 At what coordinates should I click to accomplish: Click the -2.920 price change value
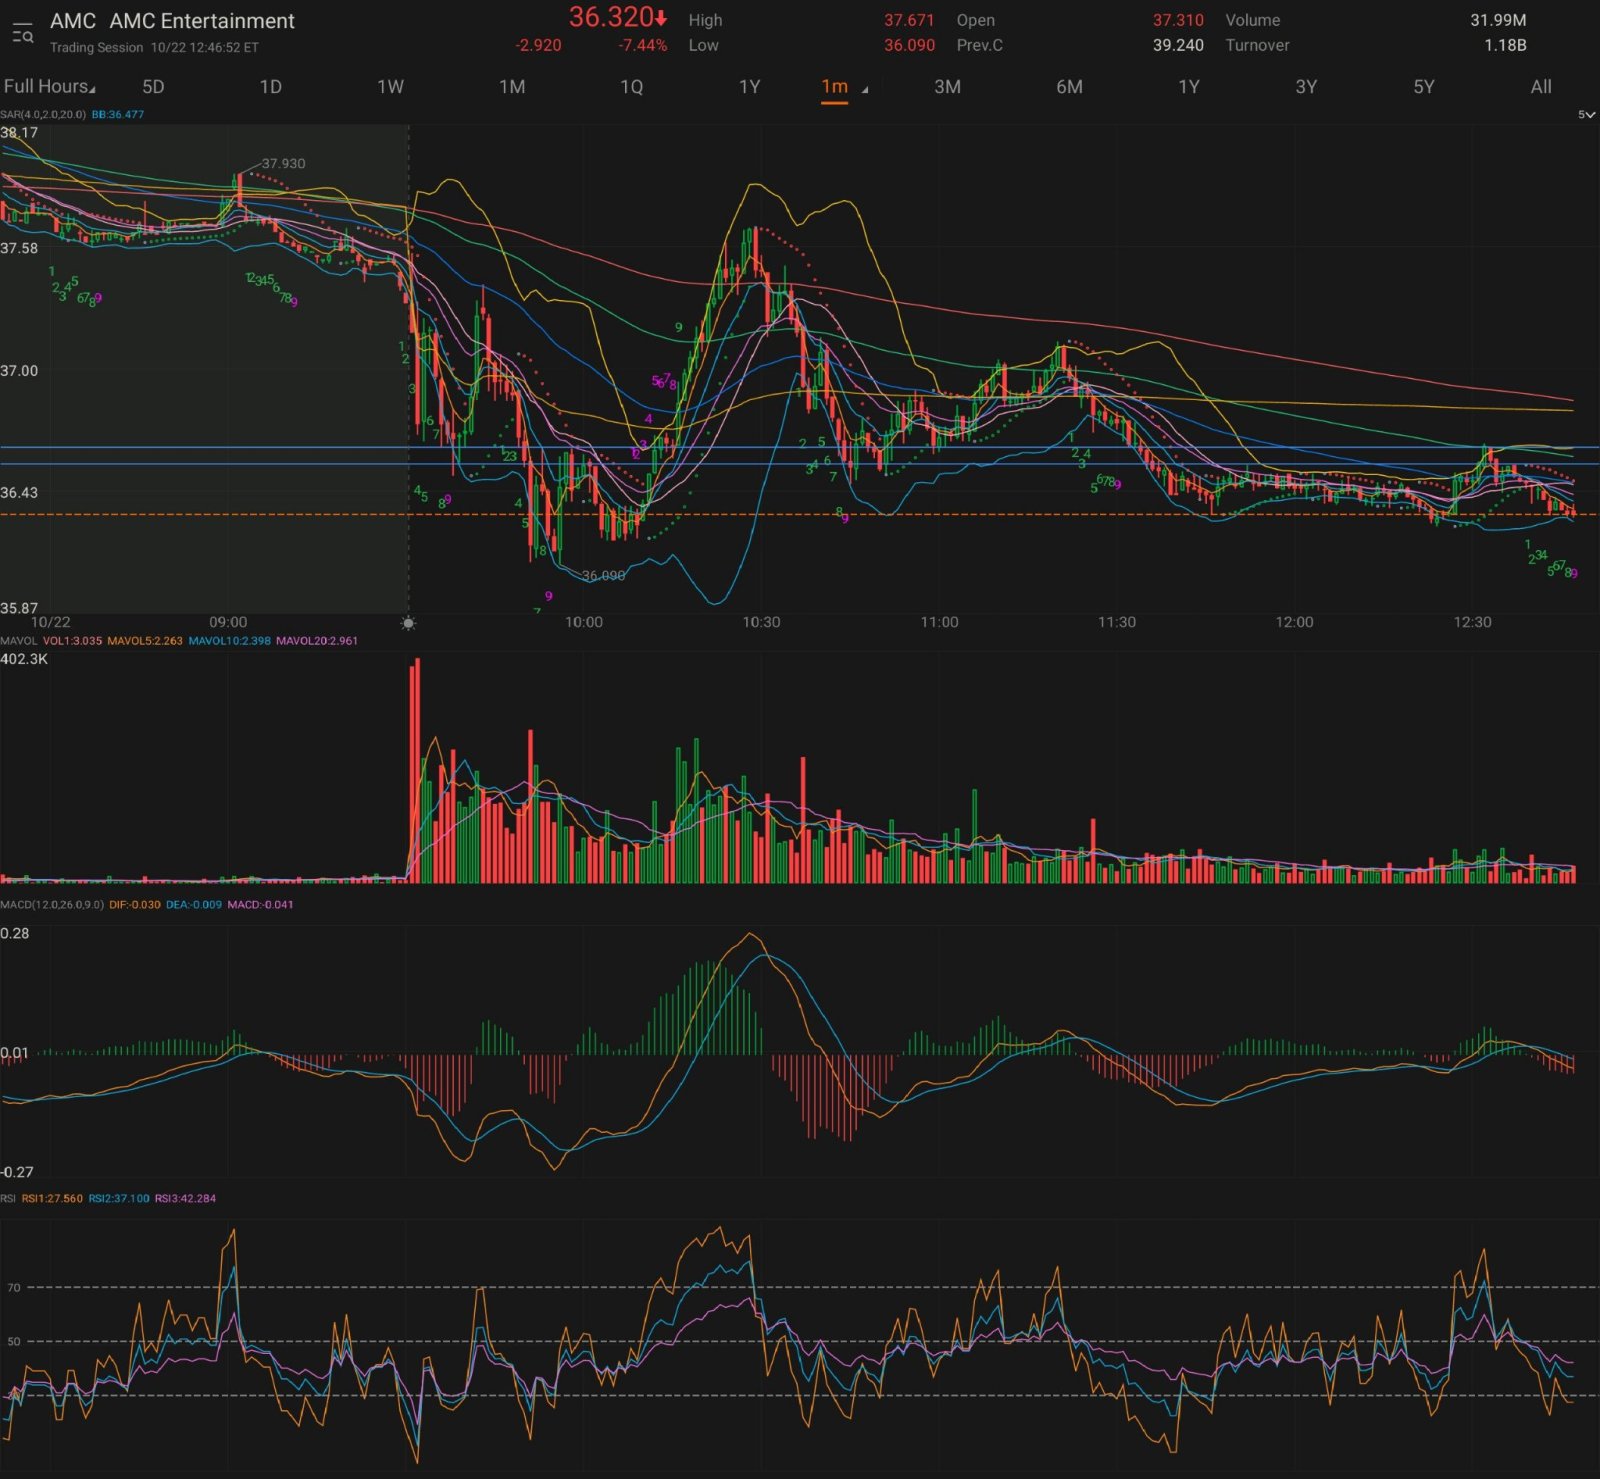tap(538, 45)
